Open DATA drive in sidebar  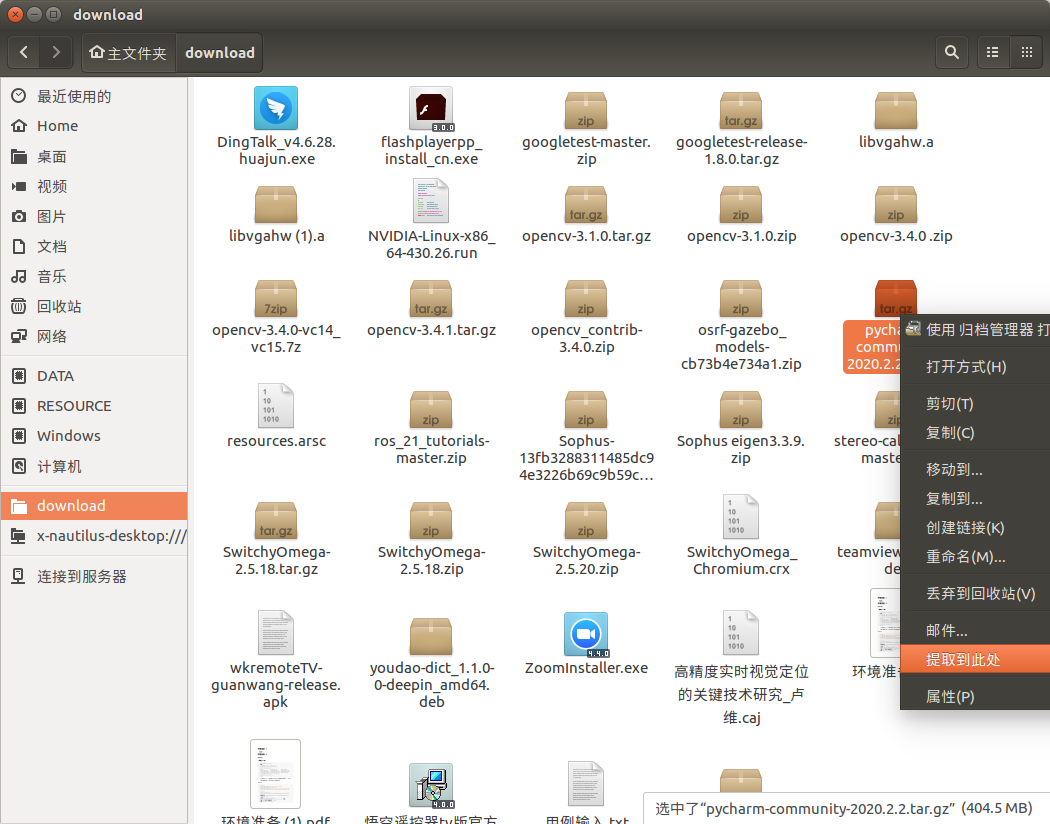94,376
